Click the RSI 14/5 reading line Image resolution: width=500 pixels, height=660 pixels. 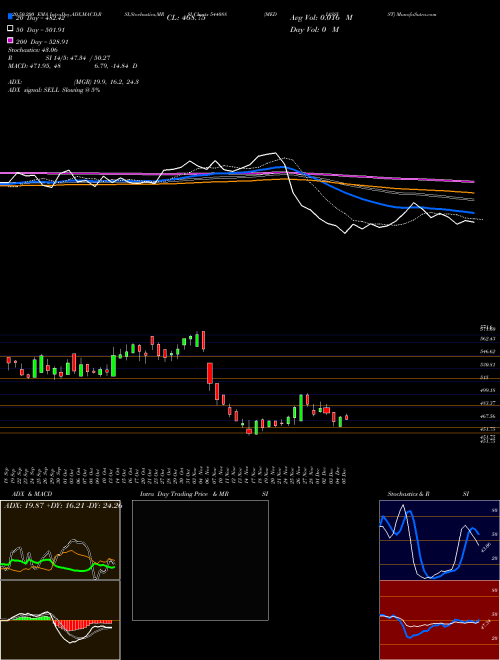[59, 58]
